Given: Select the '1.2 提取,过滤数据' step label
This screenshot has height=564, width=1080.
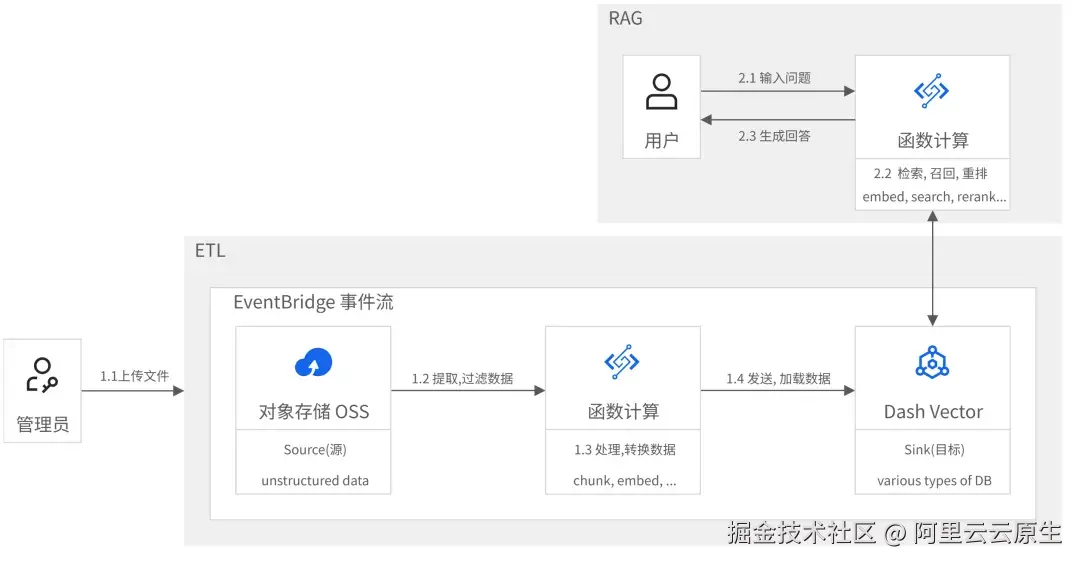Looking at the screenshot, I should (462, 379).
